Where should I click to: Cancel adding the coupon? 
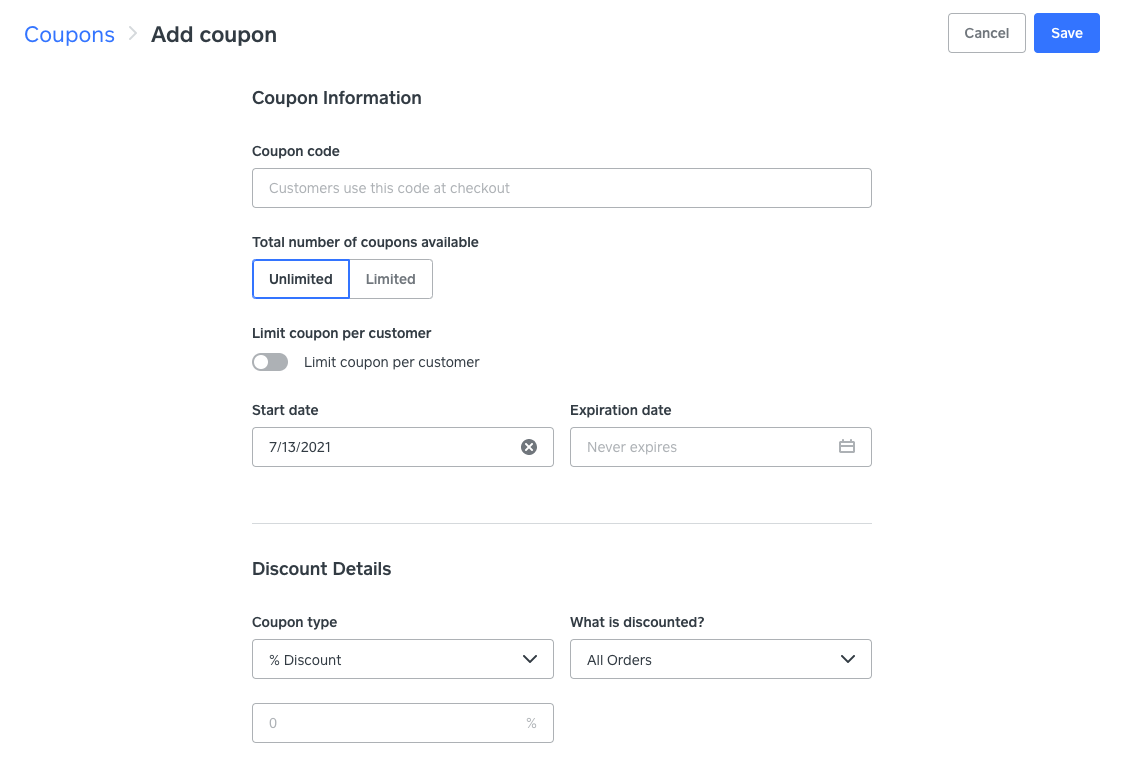986,33
